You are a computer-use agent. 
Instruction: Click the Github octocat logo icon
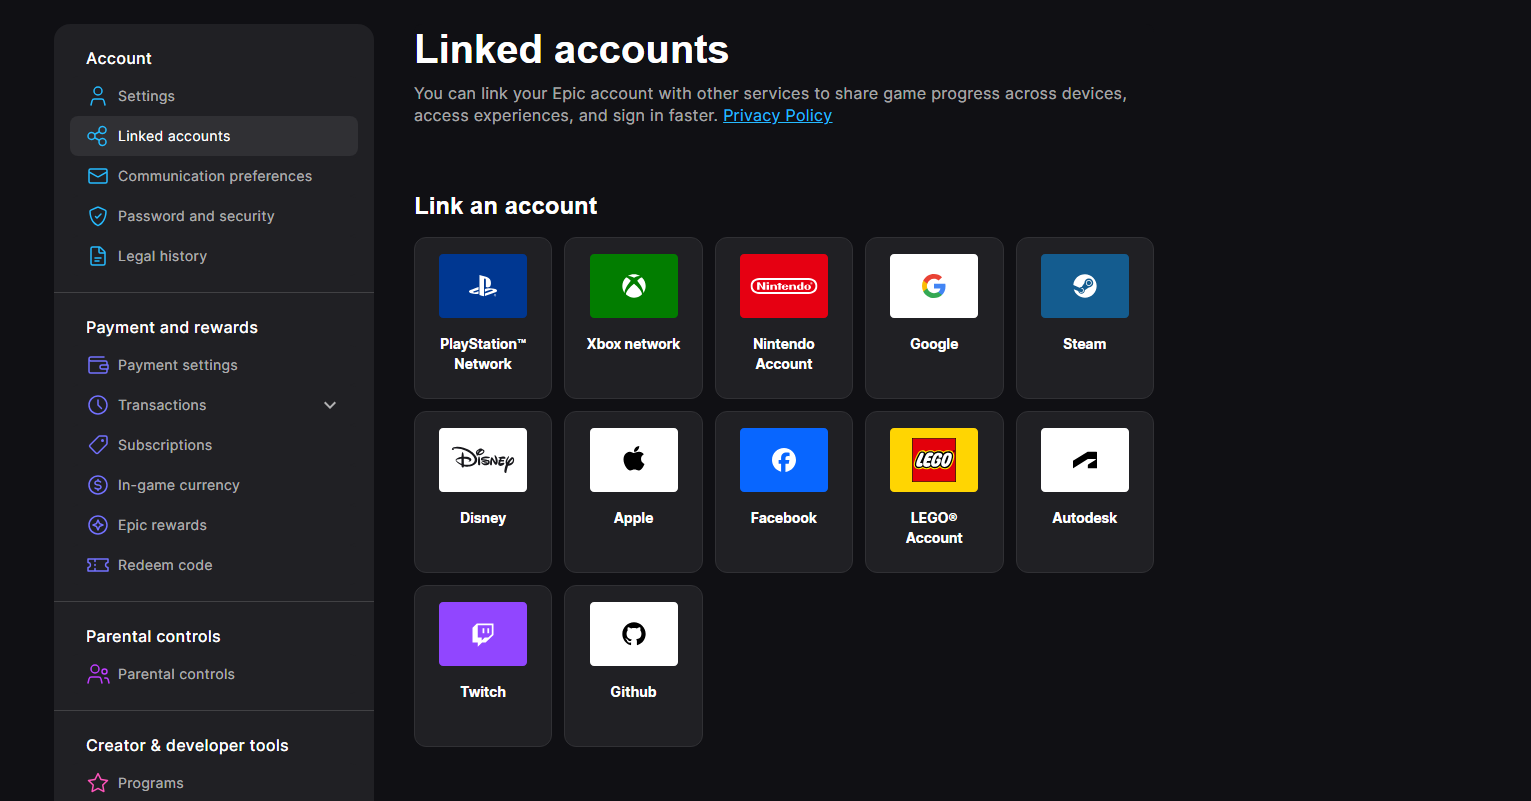pos(634,634)
